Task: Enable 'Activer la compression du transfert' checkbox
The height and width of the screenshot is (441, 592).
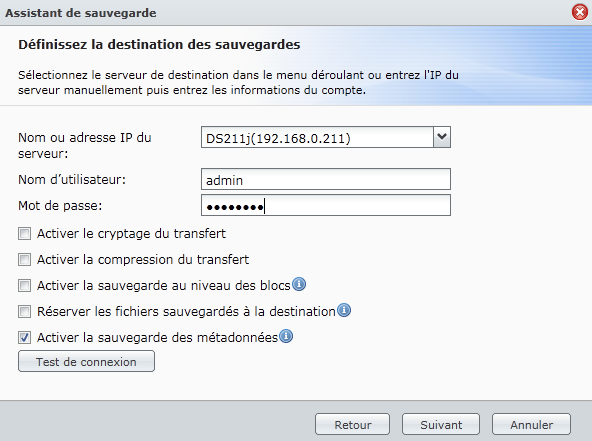Action: (25, 260)
